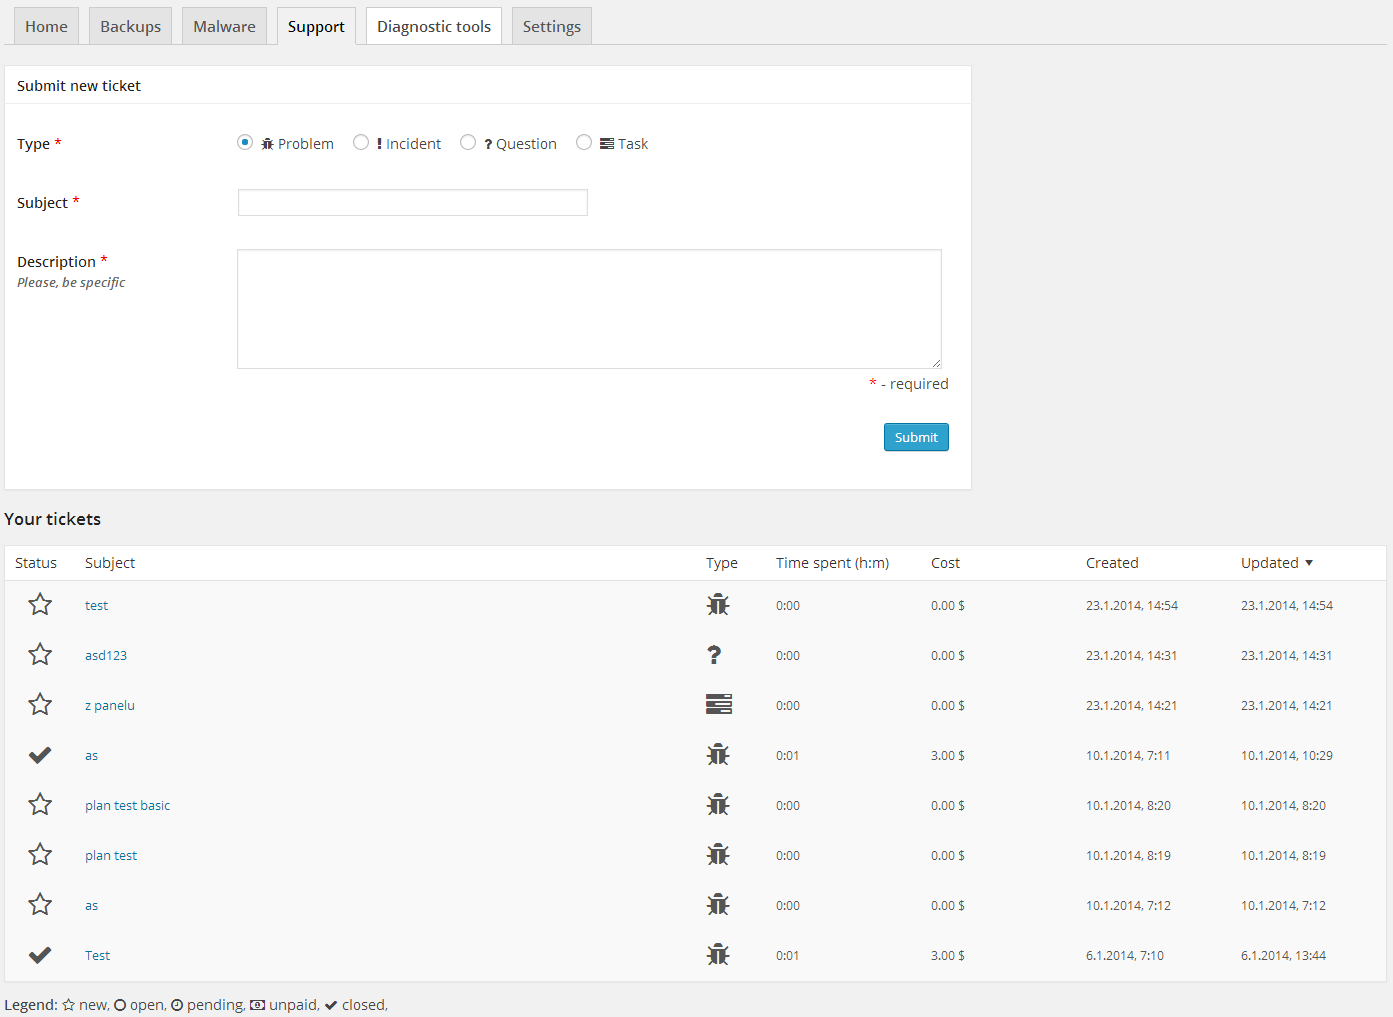
Task: Open the z panelu ticket
Action: click(110, 705)
